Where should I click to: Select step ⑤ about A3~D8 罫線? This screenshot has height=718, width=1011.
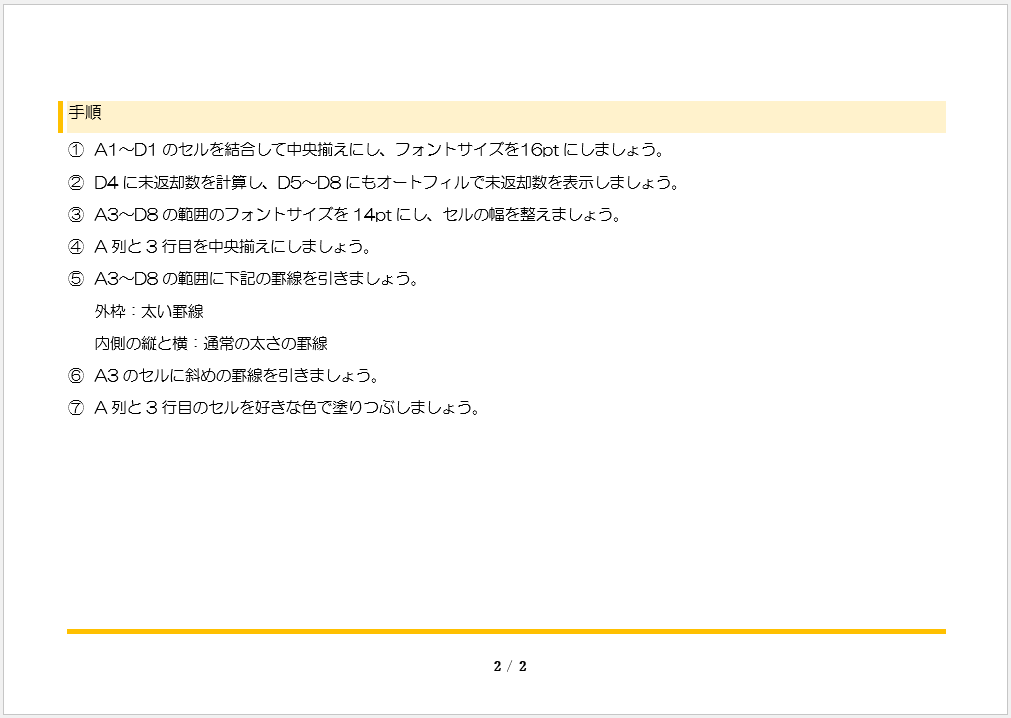(243, 279)
